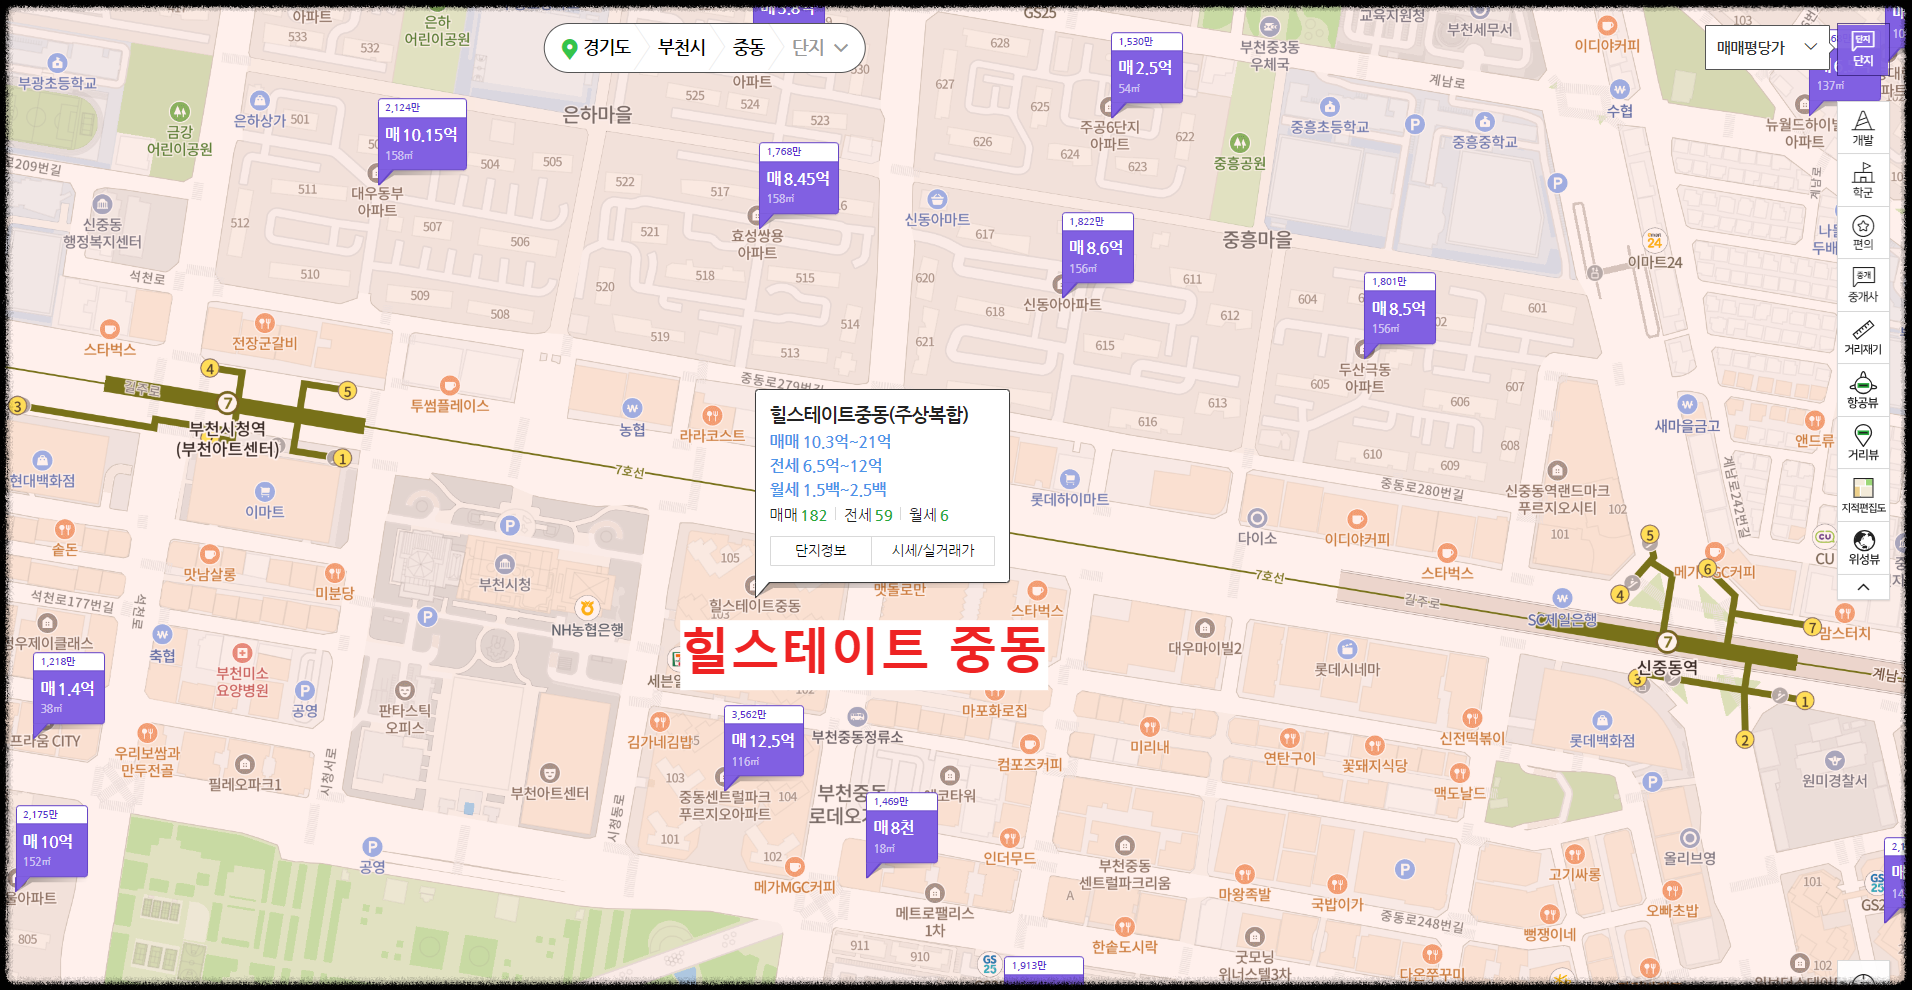Click exit 2 marker at 신중동역
The height and width of the screenshot is (990, 1912).
pos(1744,740)
